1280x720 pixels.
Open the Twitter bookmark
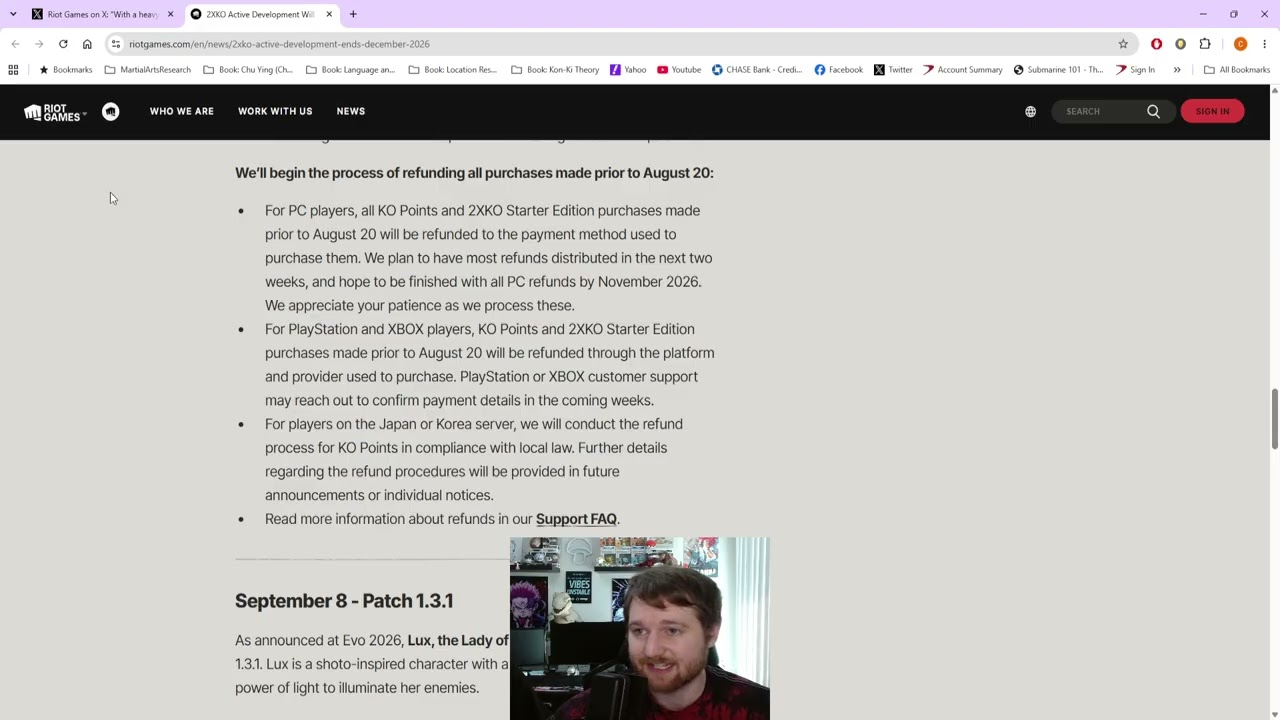[x=893, y=70]
